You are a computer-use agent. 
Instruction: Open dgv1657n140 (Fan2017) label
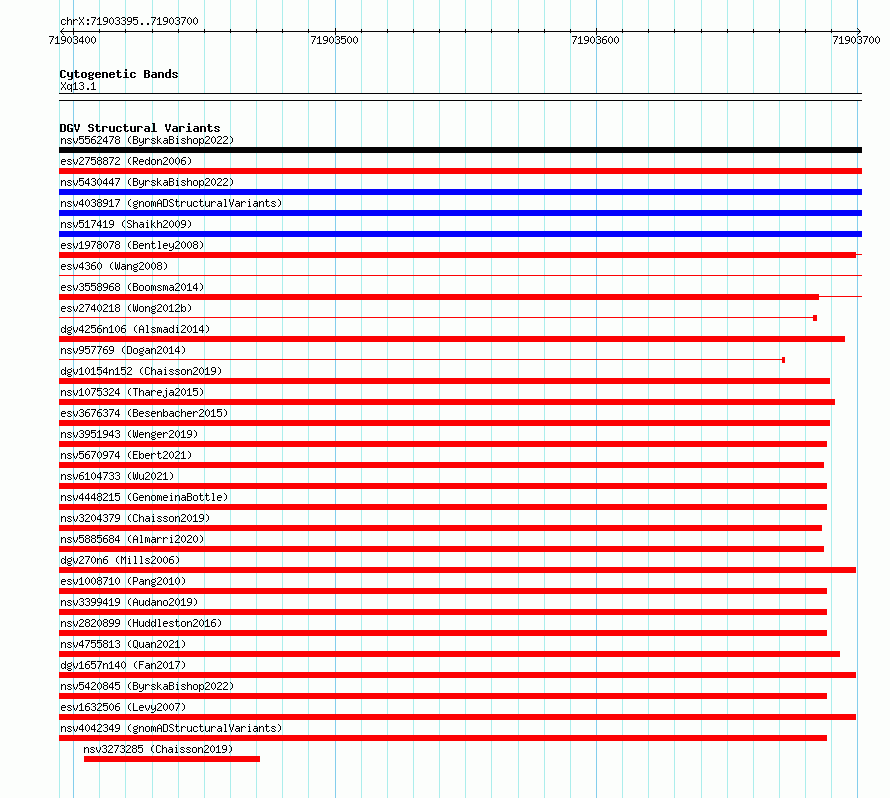point(123,665)
